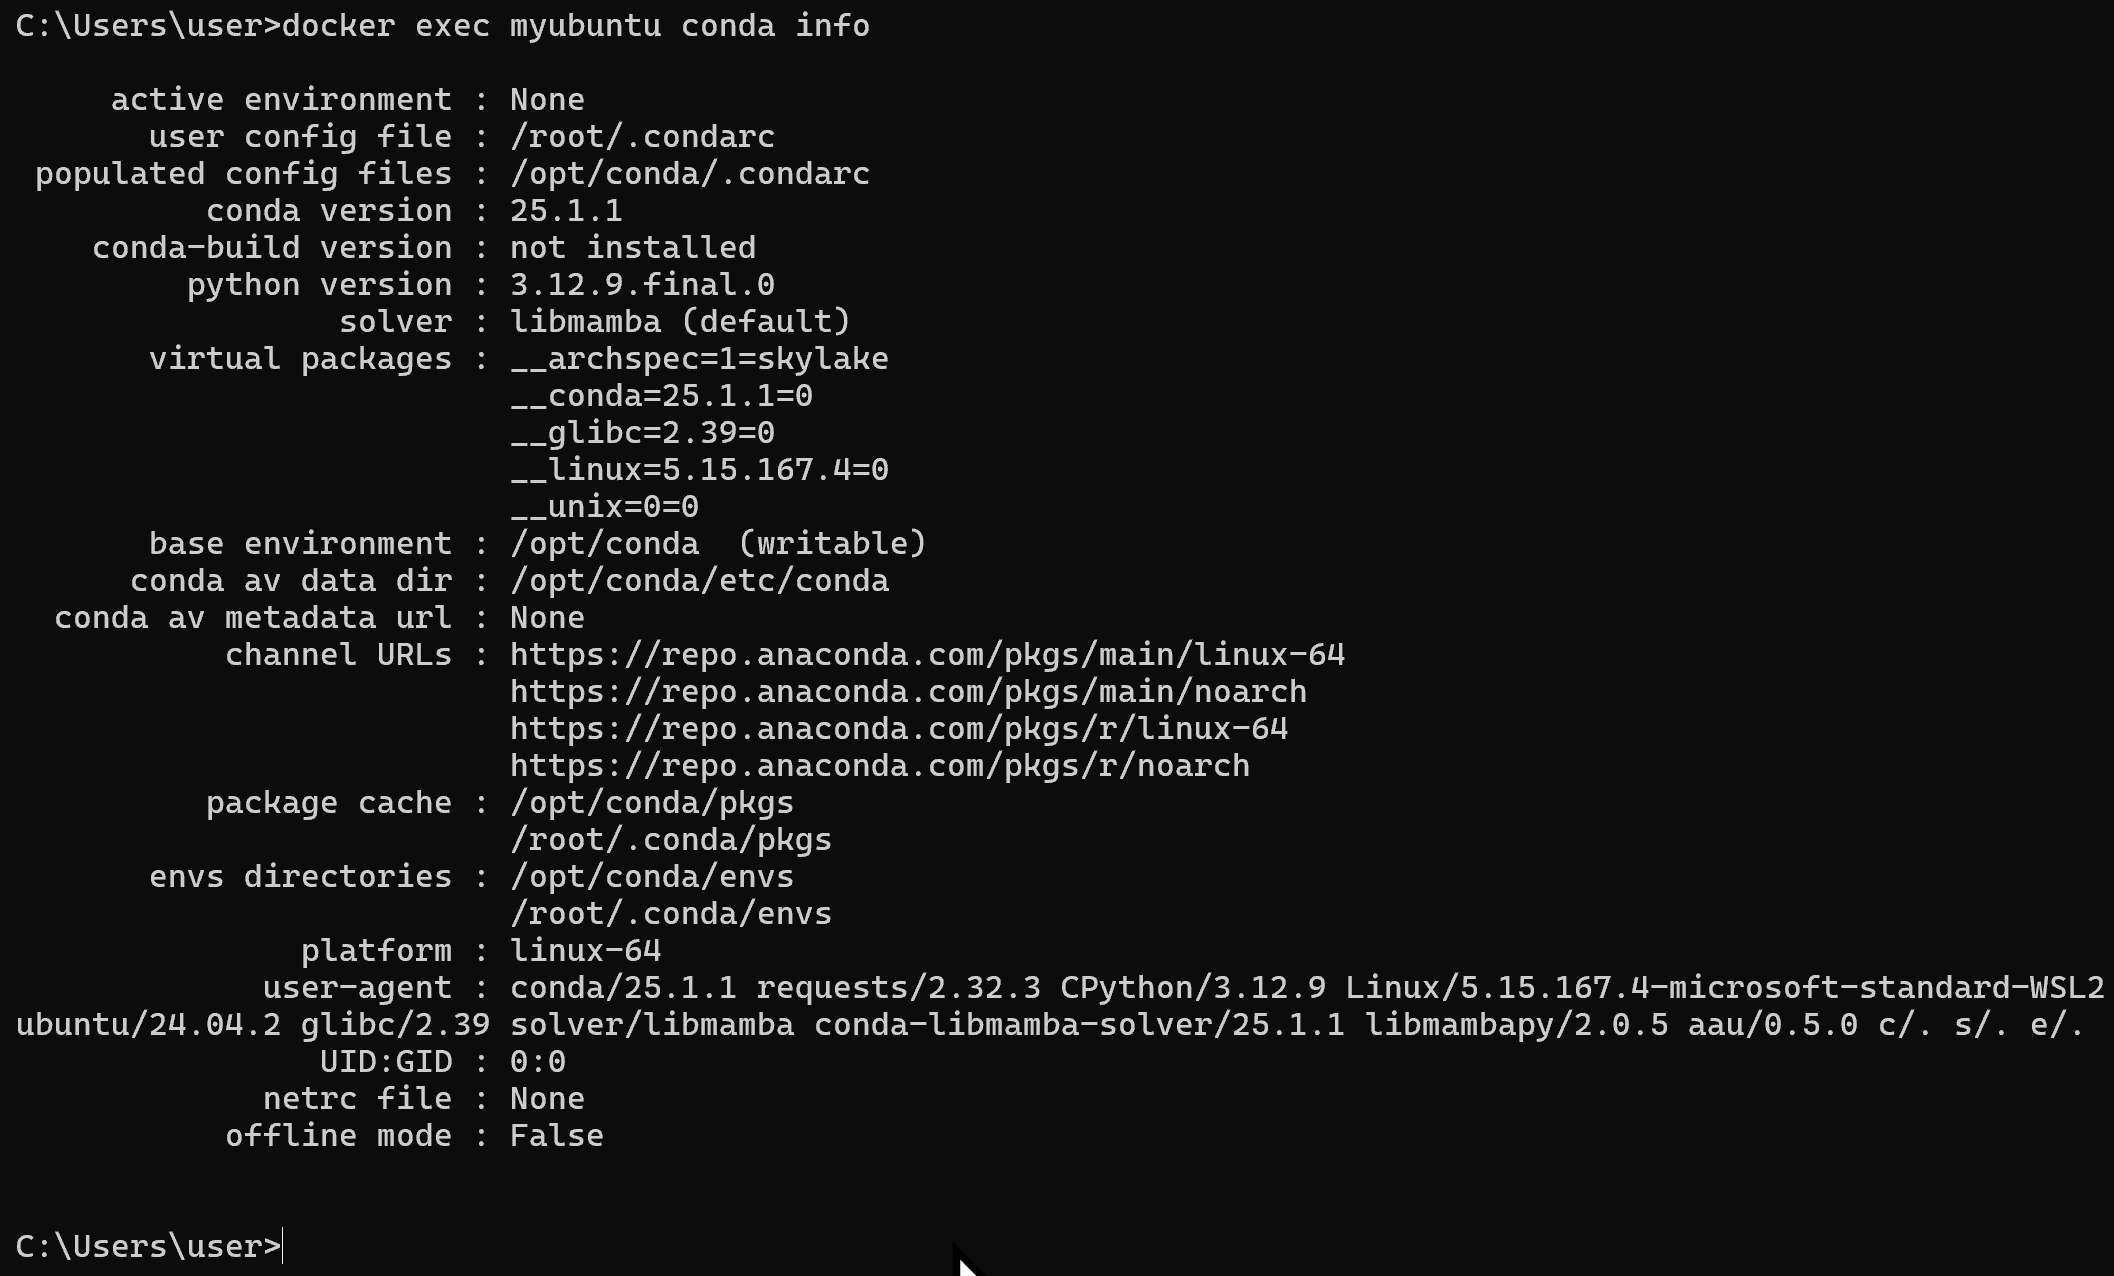Click the __glibc=2.39=0 virtual package line
The width and height of the screenshot is (2114, 1276).
click(642, 433)
